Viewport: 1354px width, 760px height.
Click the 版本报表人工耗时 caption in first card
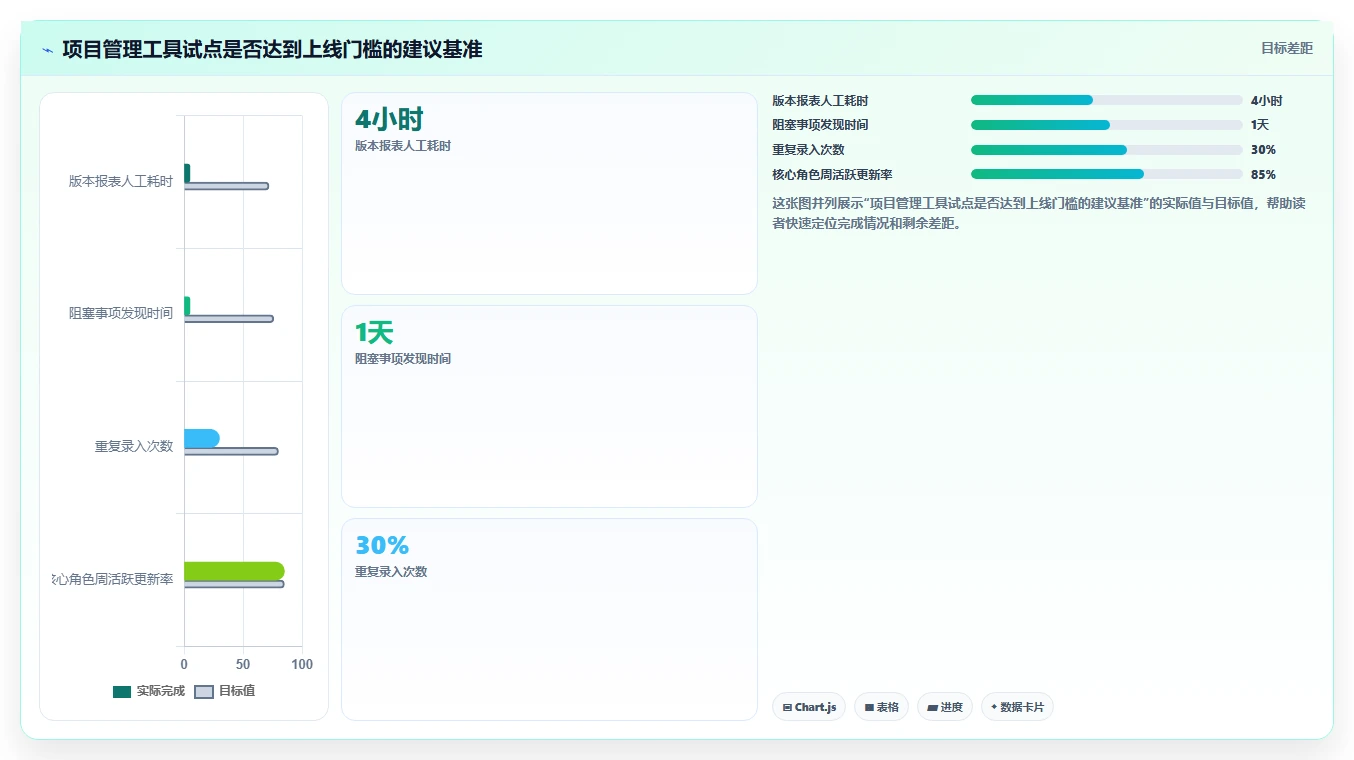click(403, 146)
